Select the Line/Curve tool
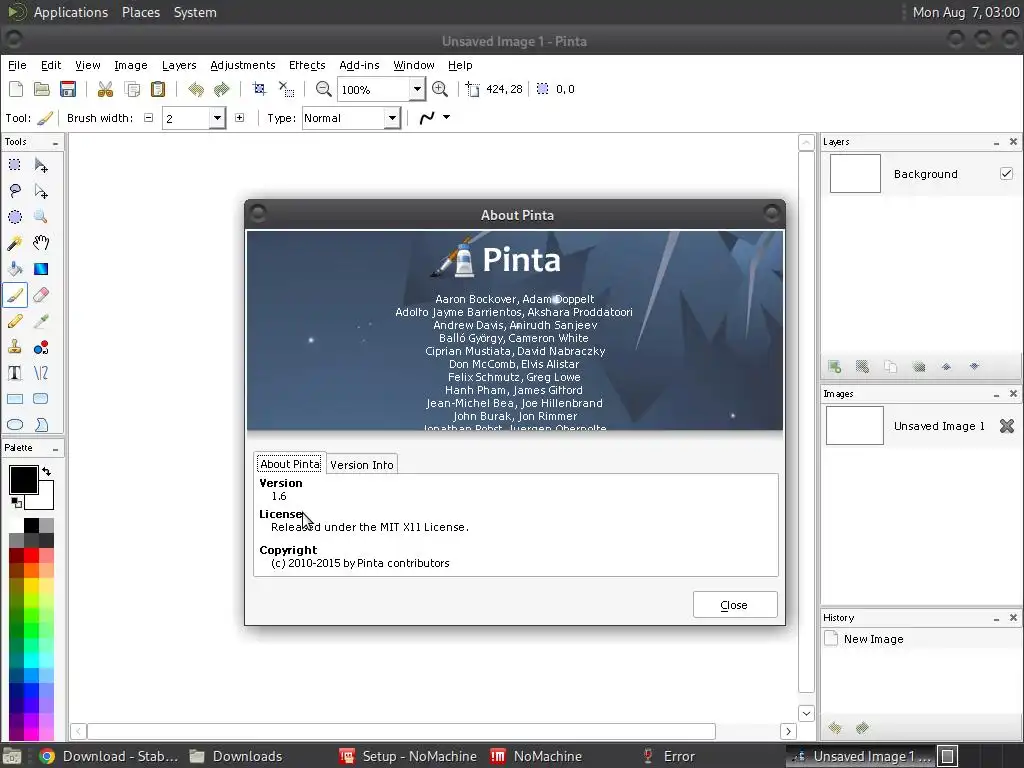 click(x=40, y=373)
